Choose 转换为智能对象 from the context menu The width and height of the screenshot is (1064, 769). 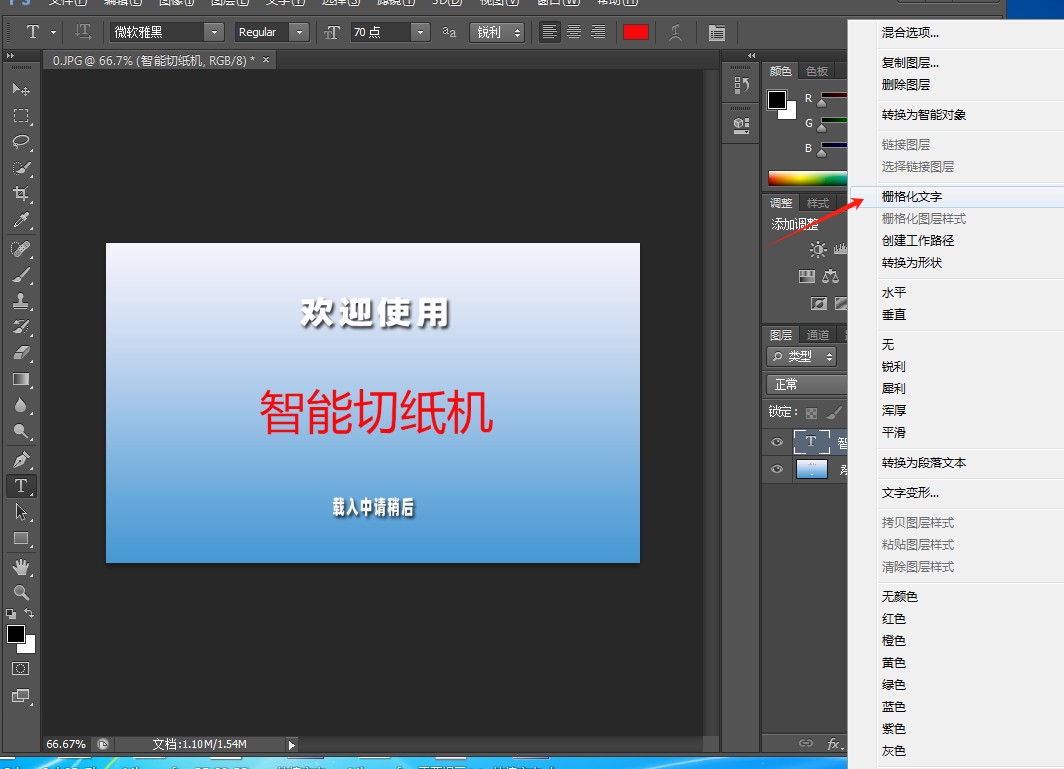[924, 115]
